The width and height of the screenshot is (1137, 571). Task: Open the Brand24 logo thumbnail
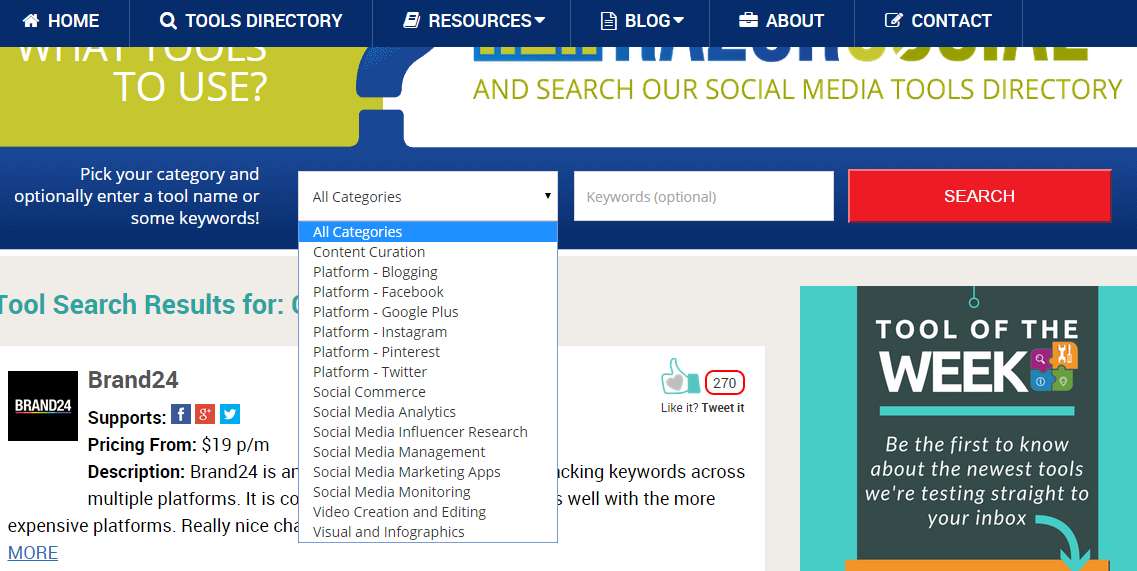click(x=43, y=406)
